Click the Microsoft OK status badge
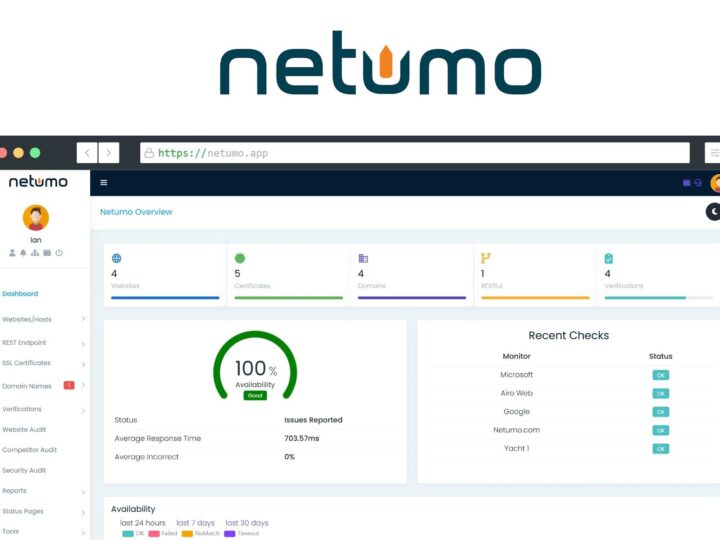Image resolution: width=720 pixels, height=540 pixels. click(x=661, y=375)
